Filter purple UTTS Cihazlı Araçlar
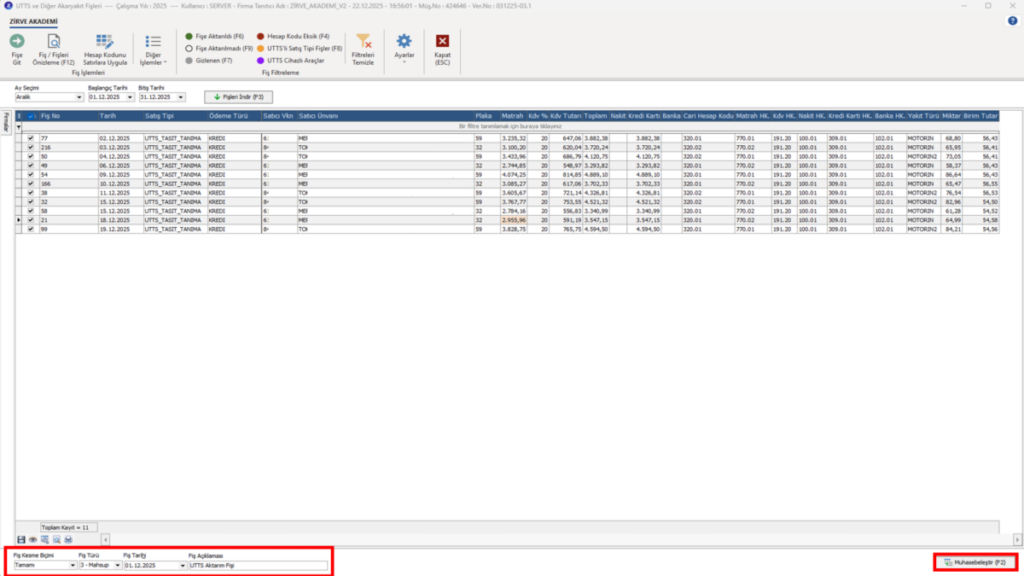 290,60
